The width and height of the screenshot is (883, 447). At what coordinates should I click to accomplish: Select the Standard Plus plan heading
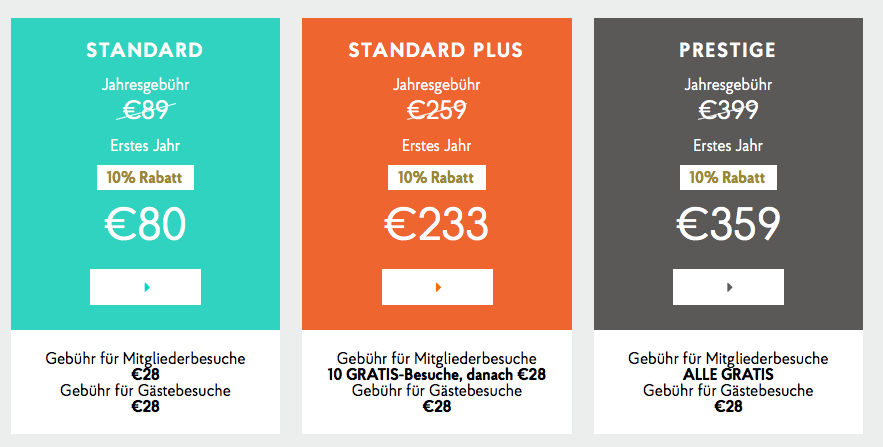[x=436, y=50]
